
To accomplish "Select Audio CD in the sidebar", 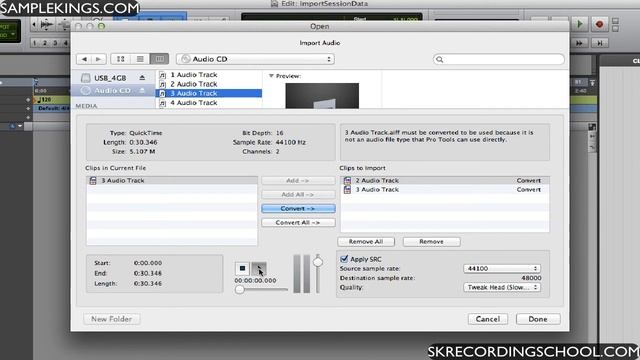I will point(113,90).
